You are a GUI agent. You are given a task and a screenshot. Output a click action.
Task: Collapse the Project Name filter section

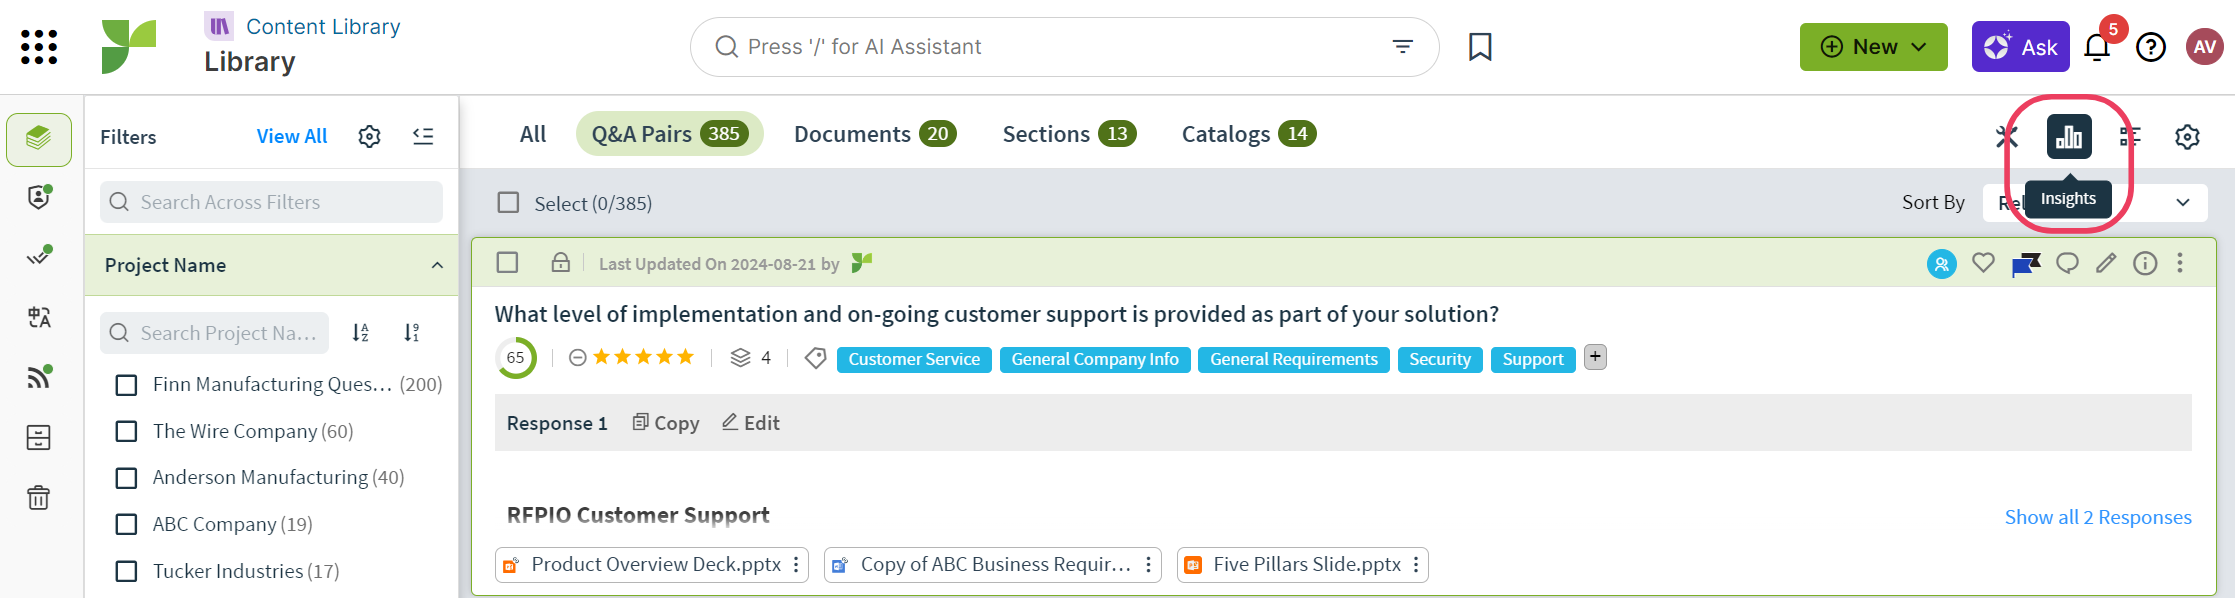coord(437,265)
